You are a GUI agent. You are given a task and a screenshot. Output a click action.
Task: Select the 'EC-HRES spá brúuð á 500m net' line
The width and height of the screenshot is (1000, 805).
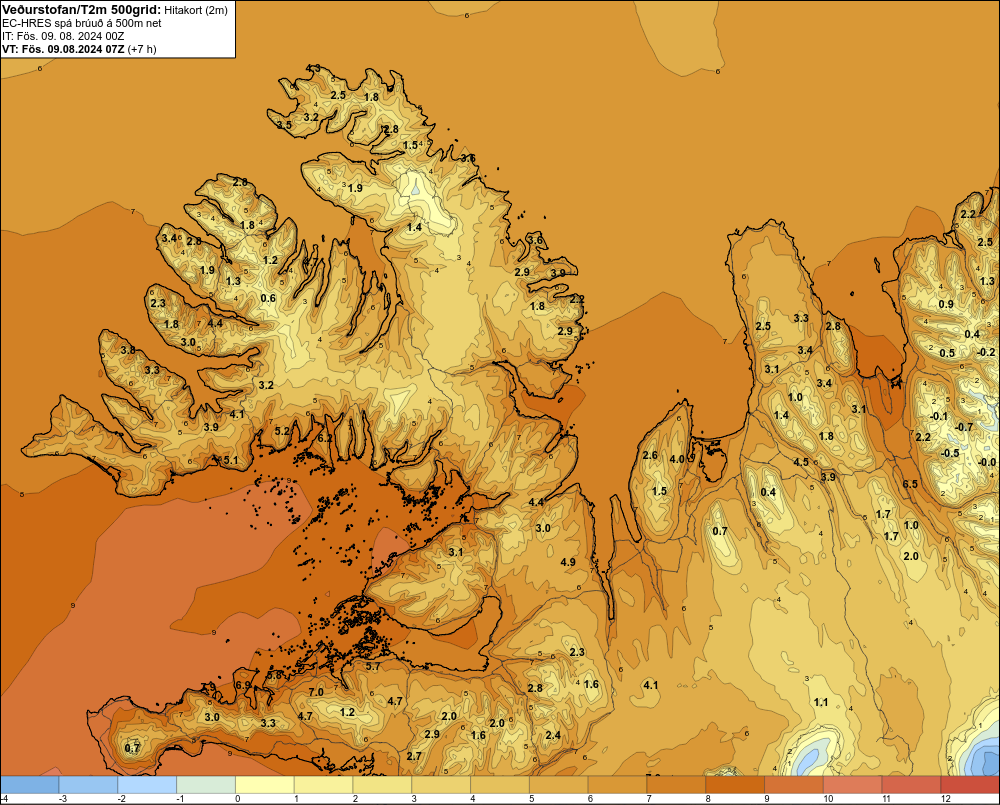82,23
